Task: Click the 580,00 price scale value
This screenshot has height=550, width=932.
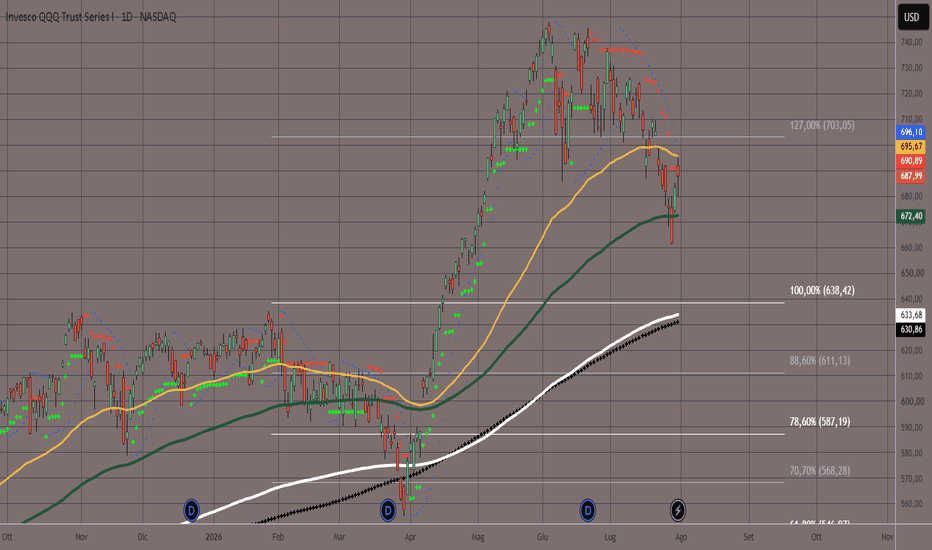Action: tap(911, 453)
